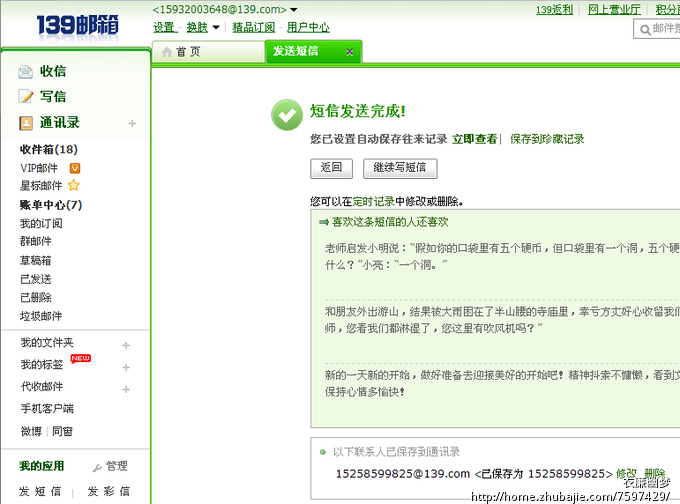Click 删除 for saved contact 15258599825
Viewport: 680px width, 504px height.
(x=655, y=474)
